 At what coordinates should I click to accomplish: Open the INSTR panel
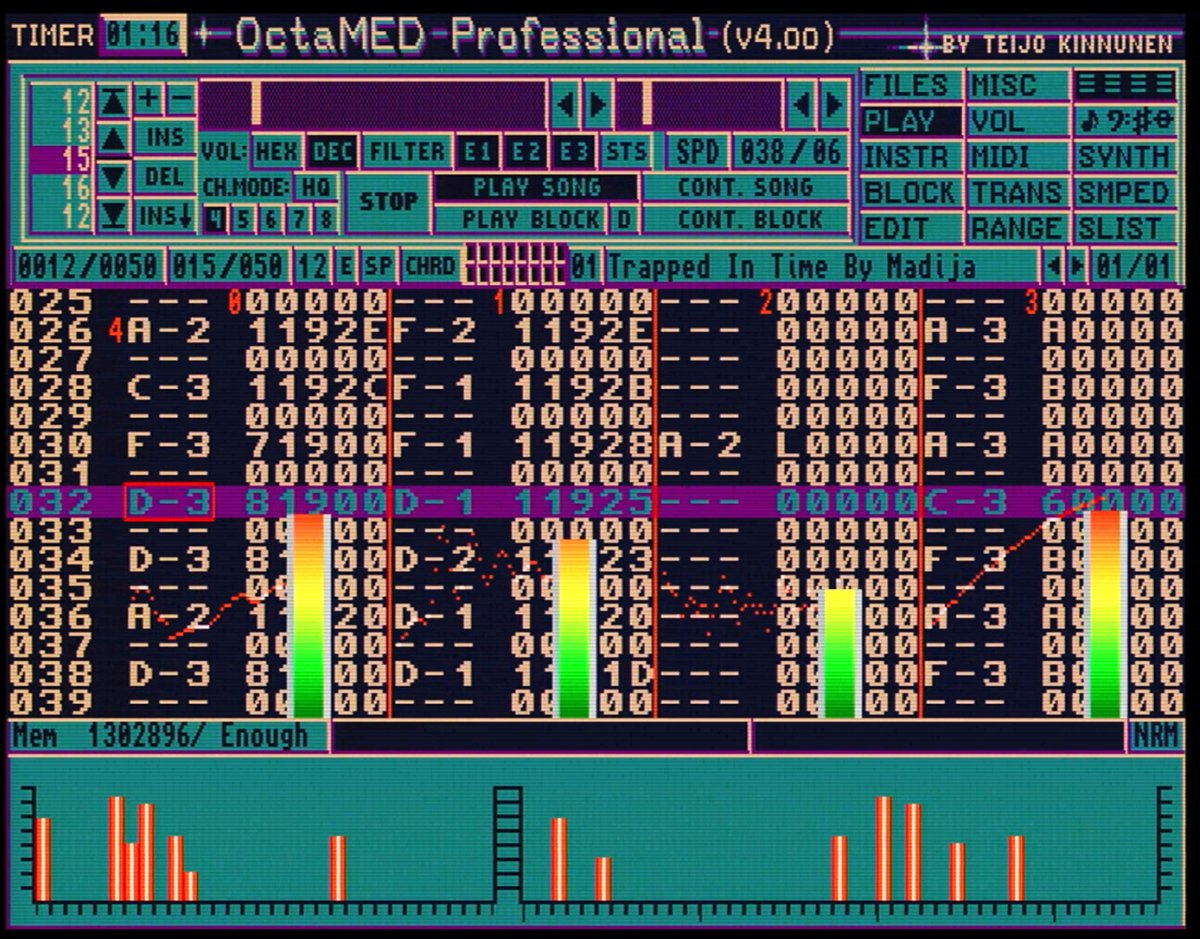911,157
